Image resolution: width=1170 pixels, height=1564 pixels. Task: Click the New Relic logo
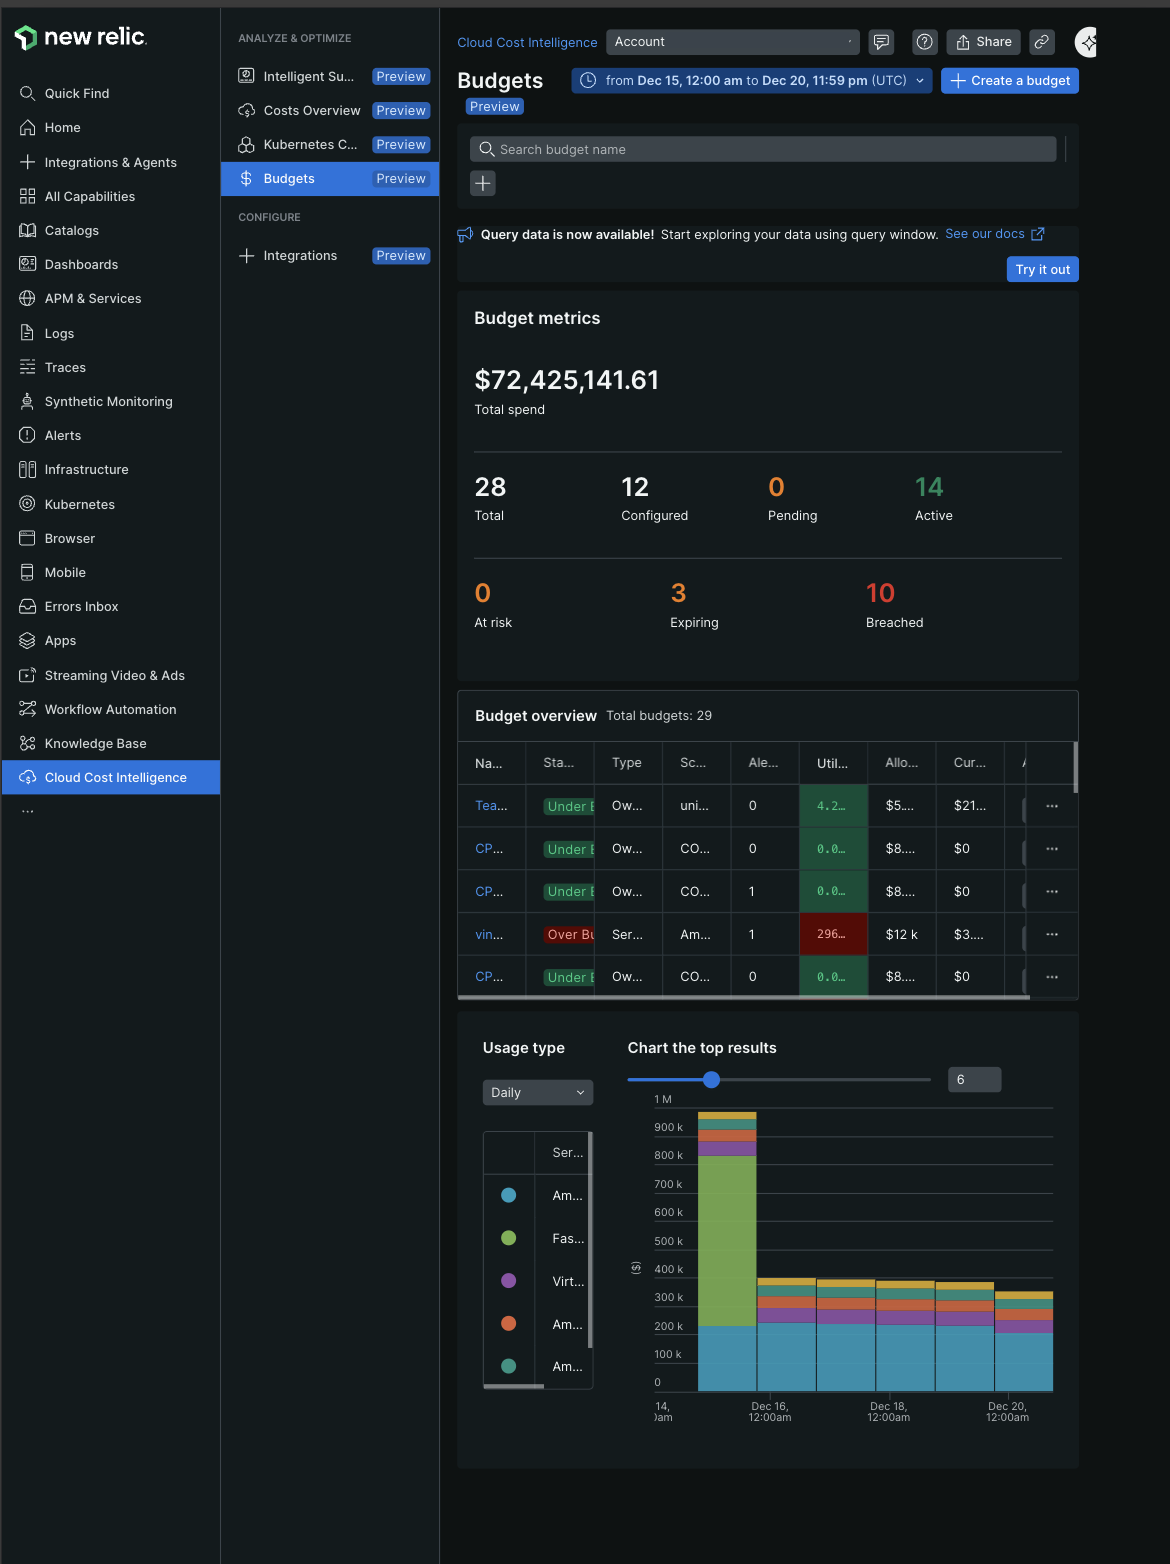coord(81,38)
